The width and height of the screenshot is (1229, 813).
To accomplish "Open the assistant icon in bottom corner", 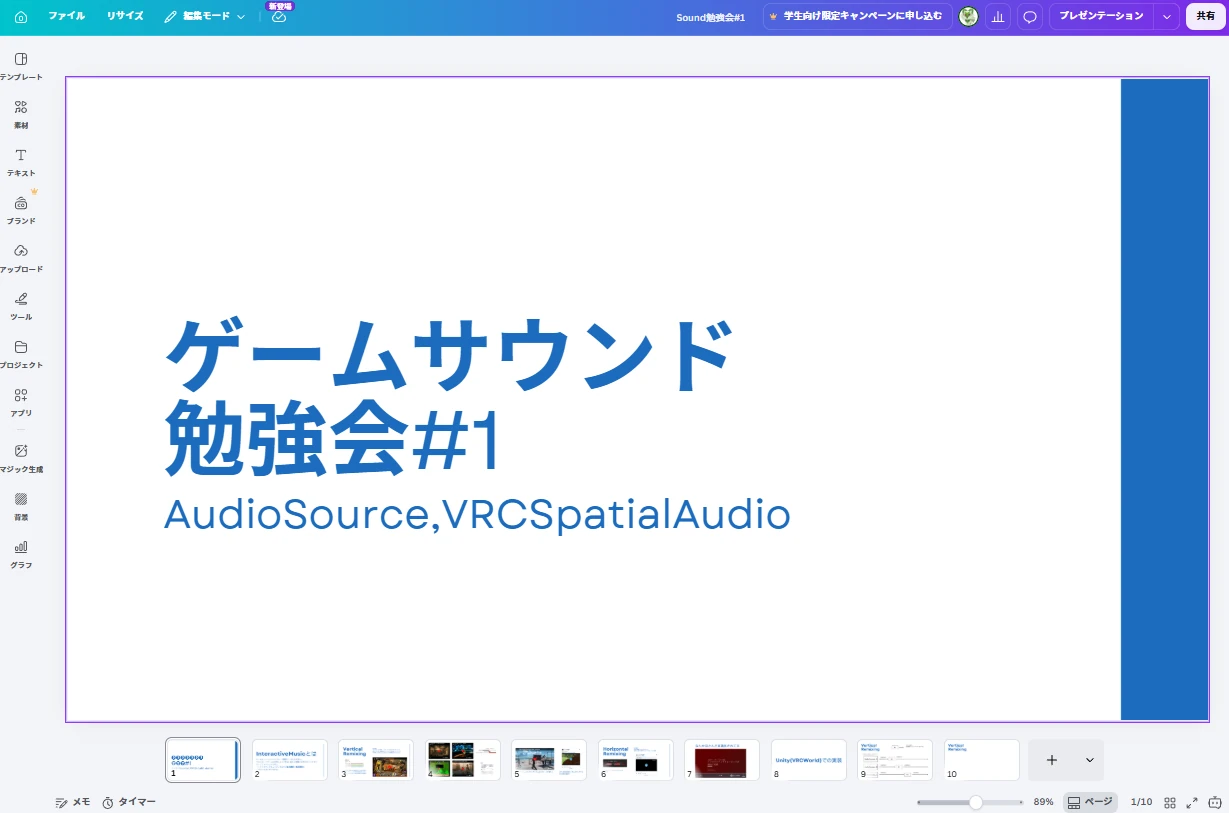I will (1215, 802).
